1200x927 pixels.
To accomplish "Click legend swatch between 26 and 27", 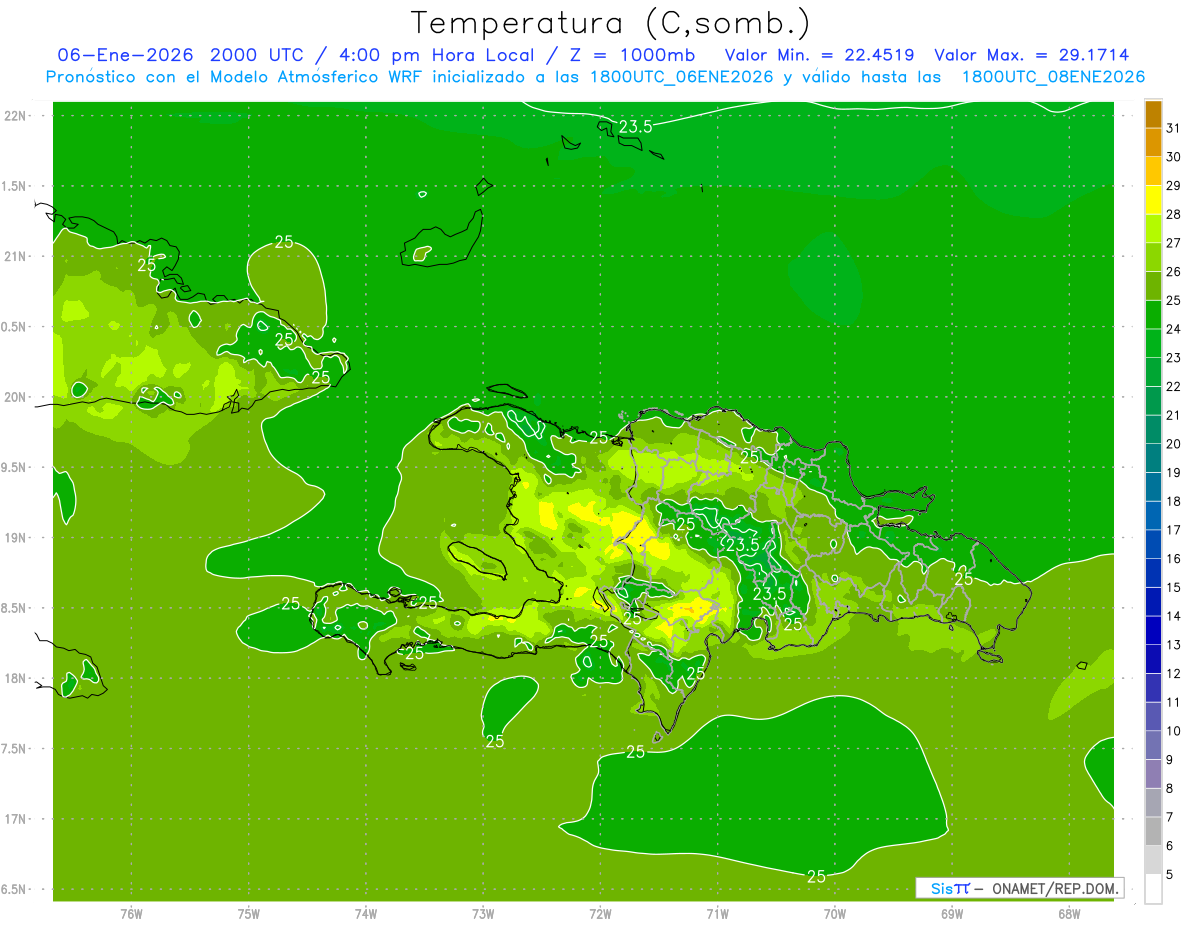I will (x=1153, y=257).
